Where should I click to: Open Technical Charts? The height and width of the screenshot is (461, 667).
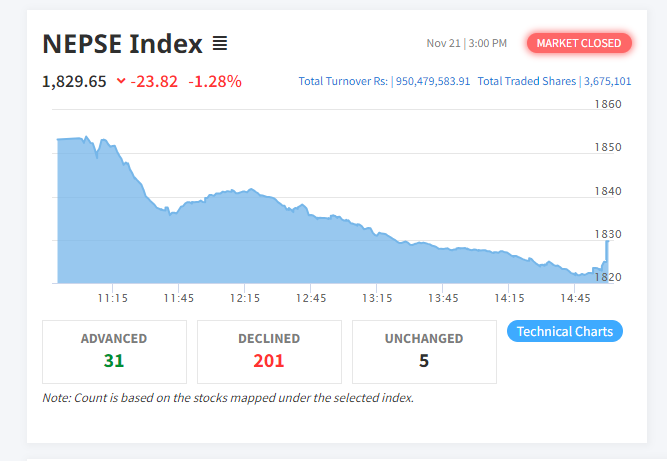tap(565, 331)
